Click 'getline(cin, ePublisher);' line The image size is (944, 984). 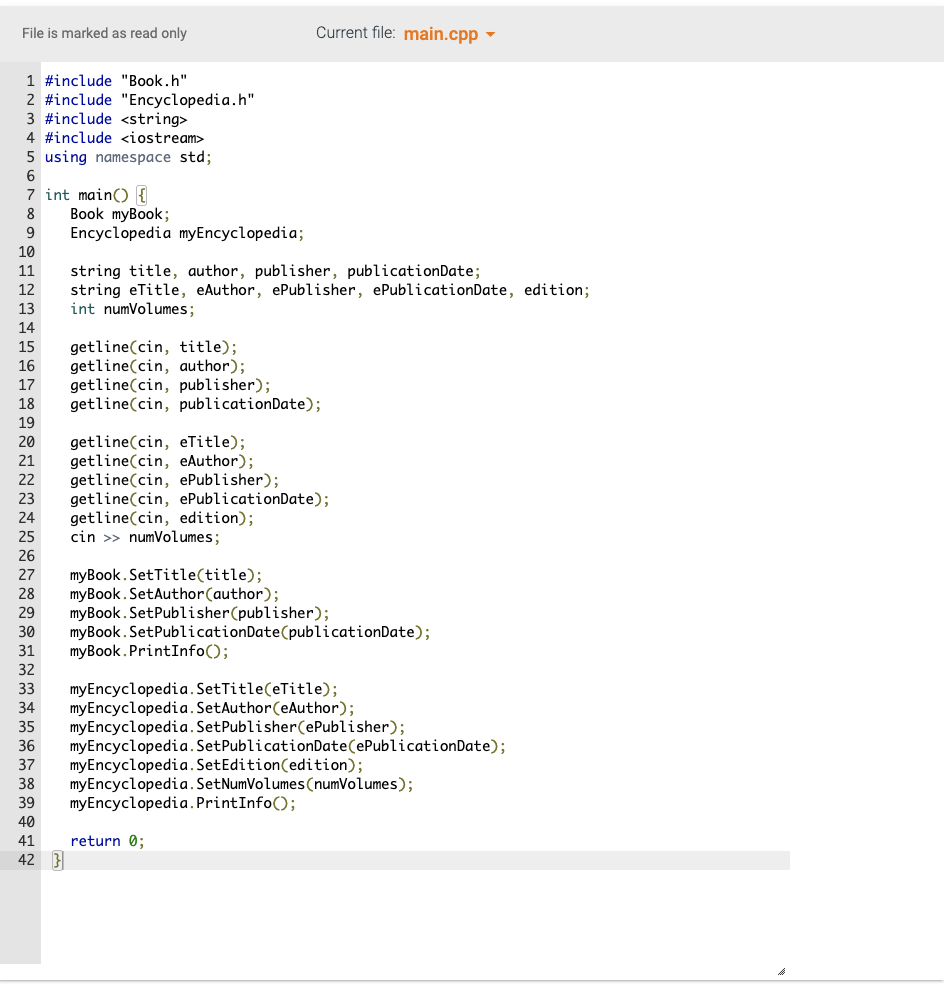[174, 480]
